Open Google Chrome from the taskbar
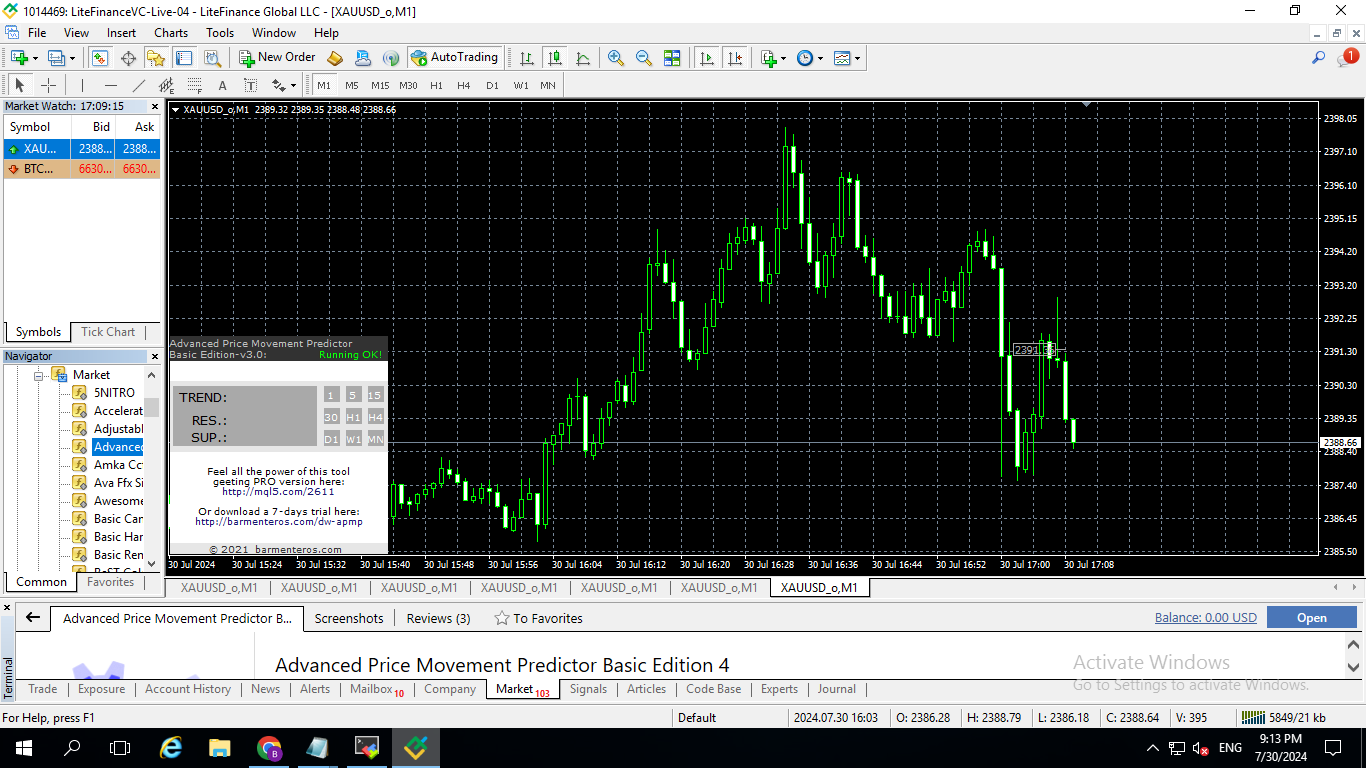 point(269,748)
